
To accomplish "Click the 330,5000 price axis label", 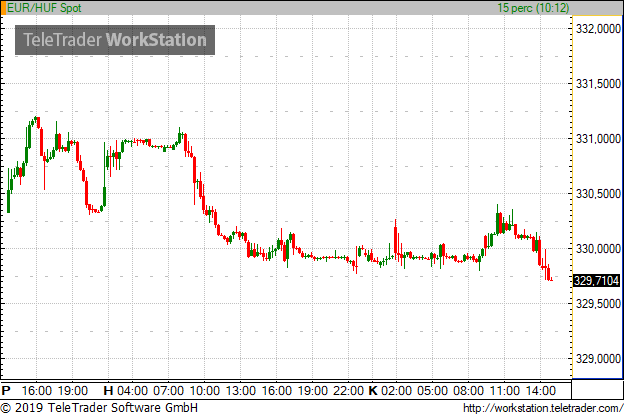I will click(x=599, y=194).
